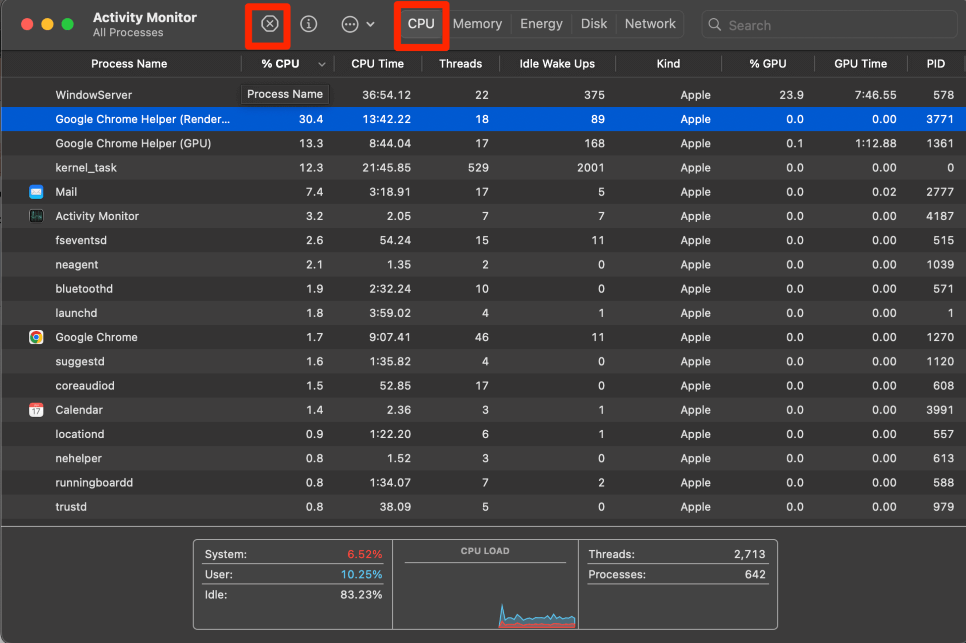Select the Network tab
The image size is (966, 643).
click(x=650, y=24)
